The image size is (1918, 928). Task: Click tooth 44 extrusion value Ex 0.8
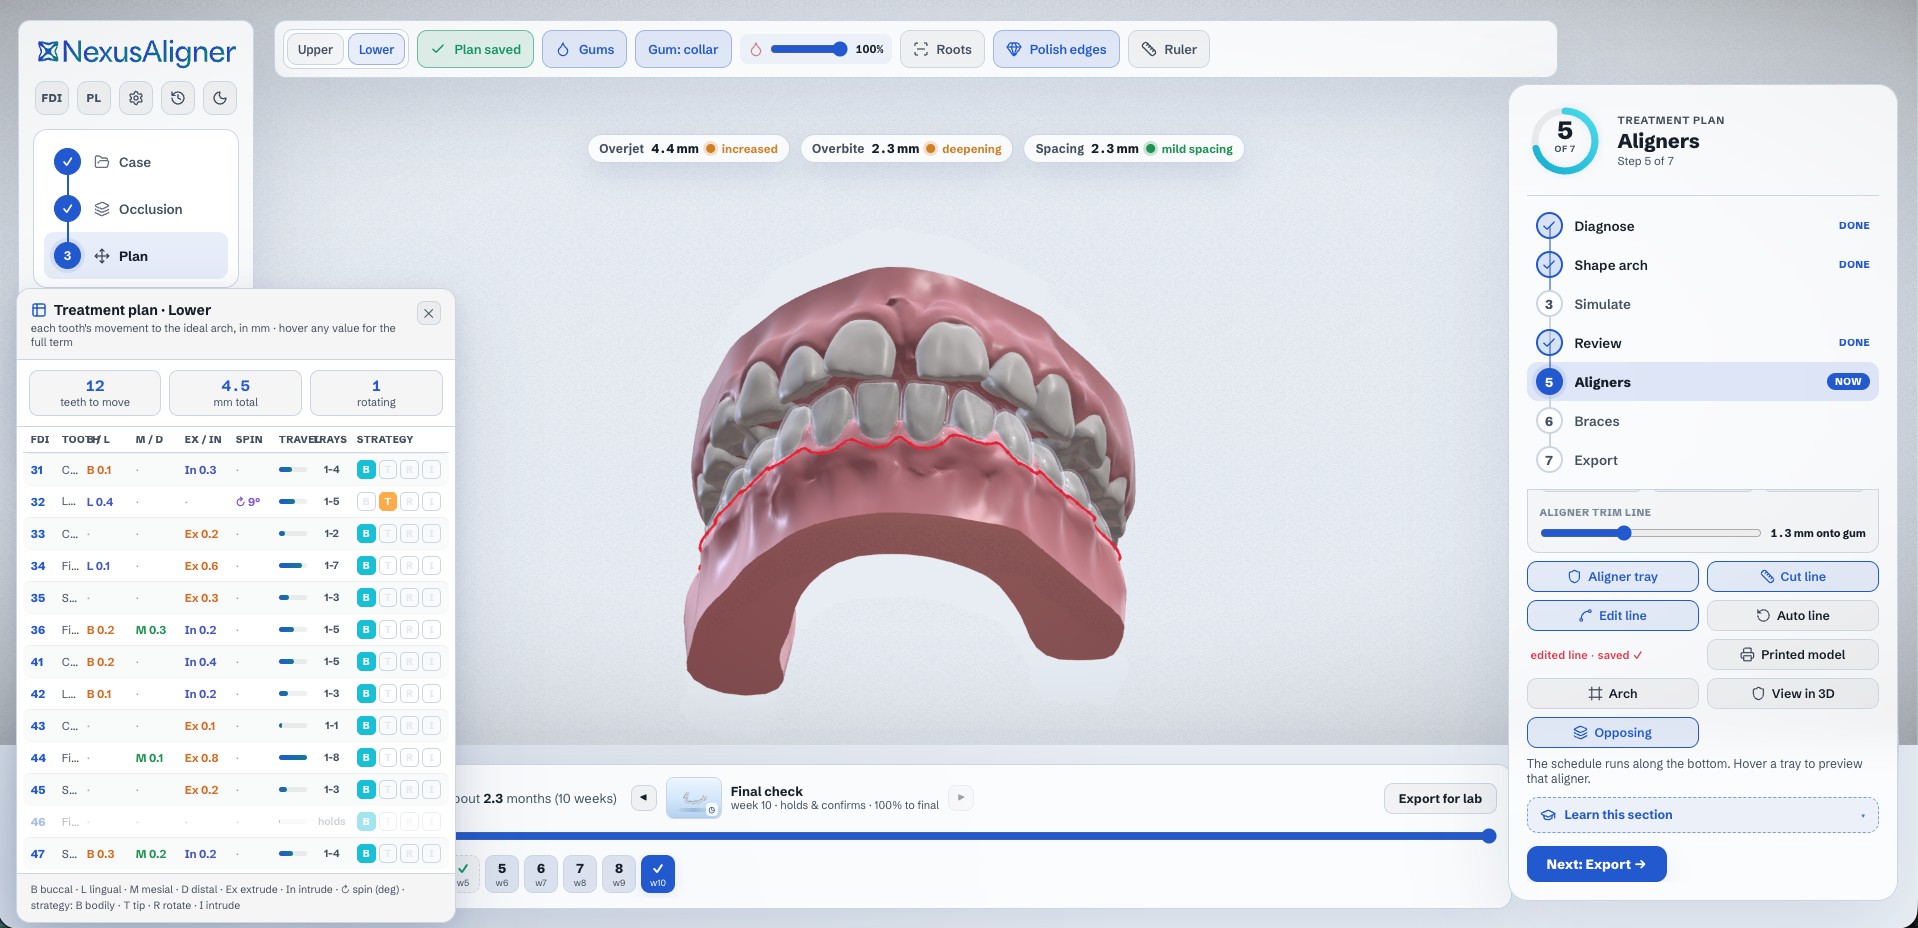(x=201, y=758)
